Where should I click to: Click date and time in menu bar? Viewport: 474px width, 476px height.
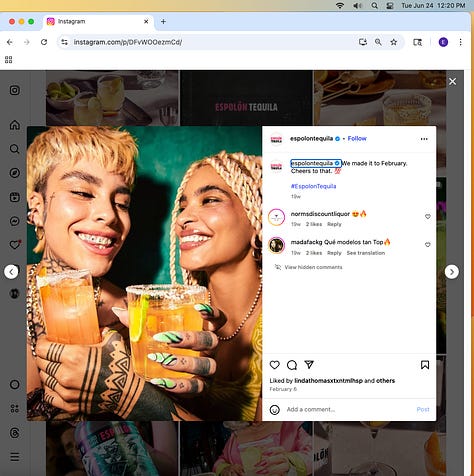pyautogui.click(x=433, y=5)
